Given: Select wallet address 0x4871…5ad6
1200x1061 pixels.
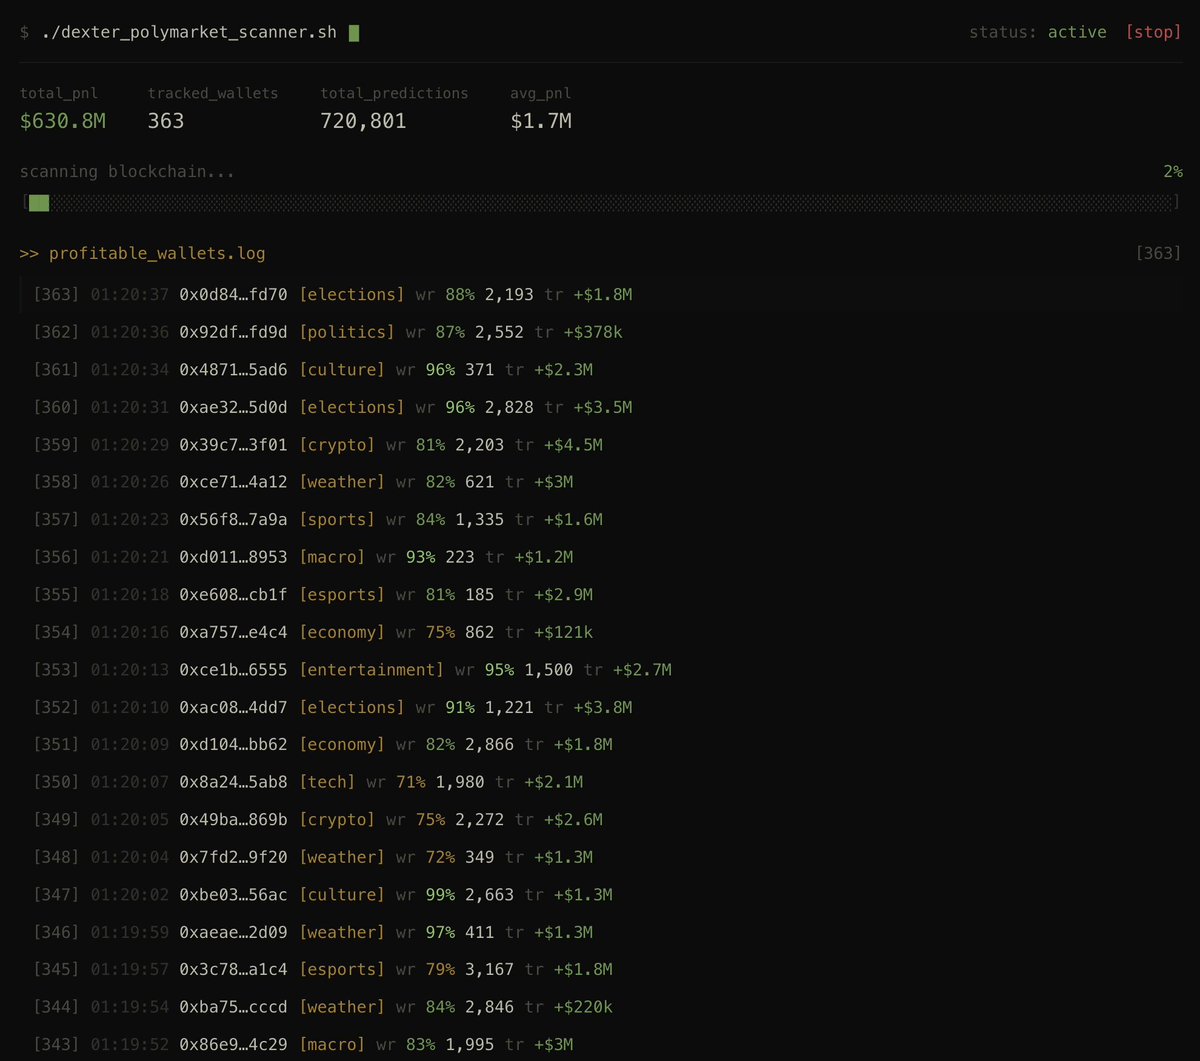Looking at the screenshot, I should click(233, 370).
